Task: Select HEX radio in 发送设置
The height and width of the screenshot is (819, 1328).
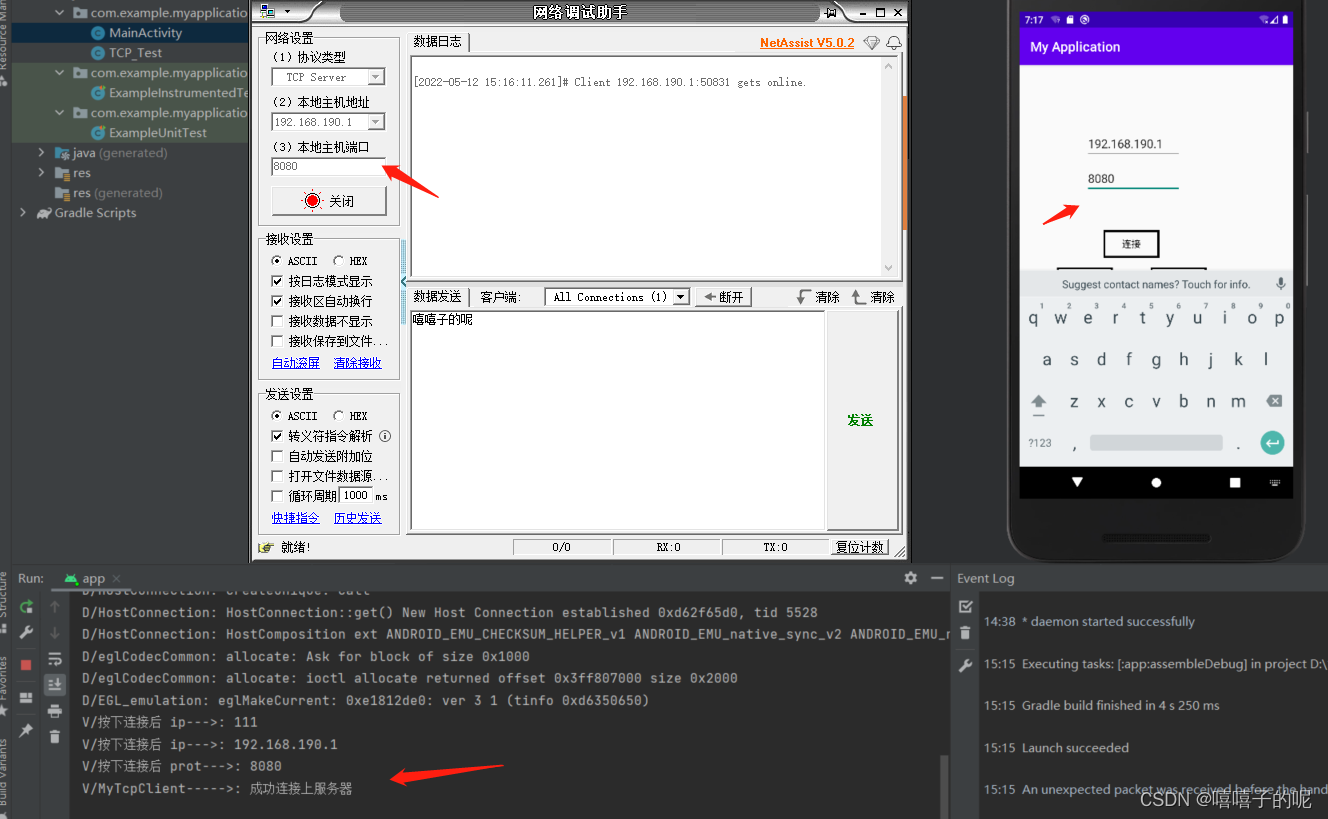Action: [x=338, y=416]
